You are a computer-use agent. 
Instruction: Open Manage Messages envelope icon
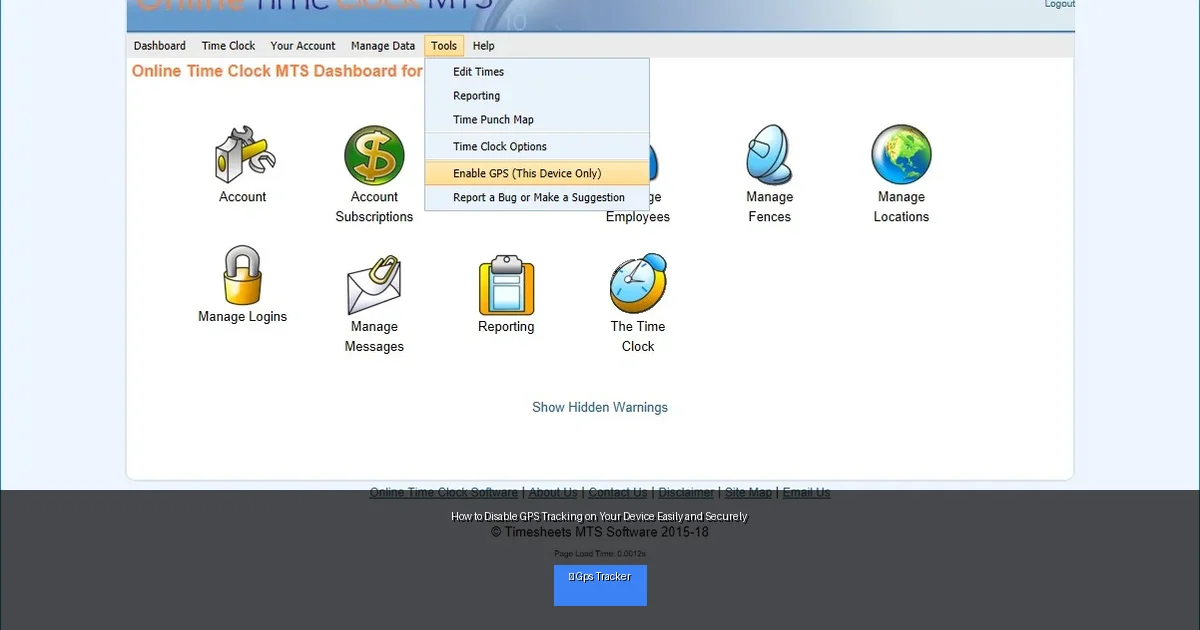pyautogui.click(x=375, y=285)
